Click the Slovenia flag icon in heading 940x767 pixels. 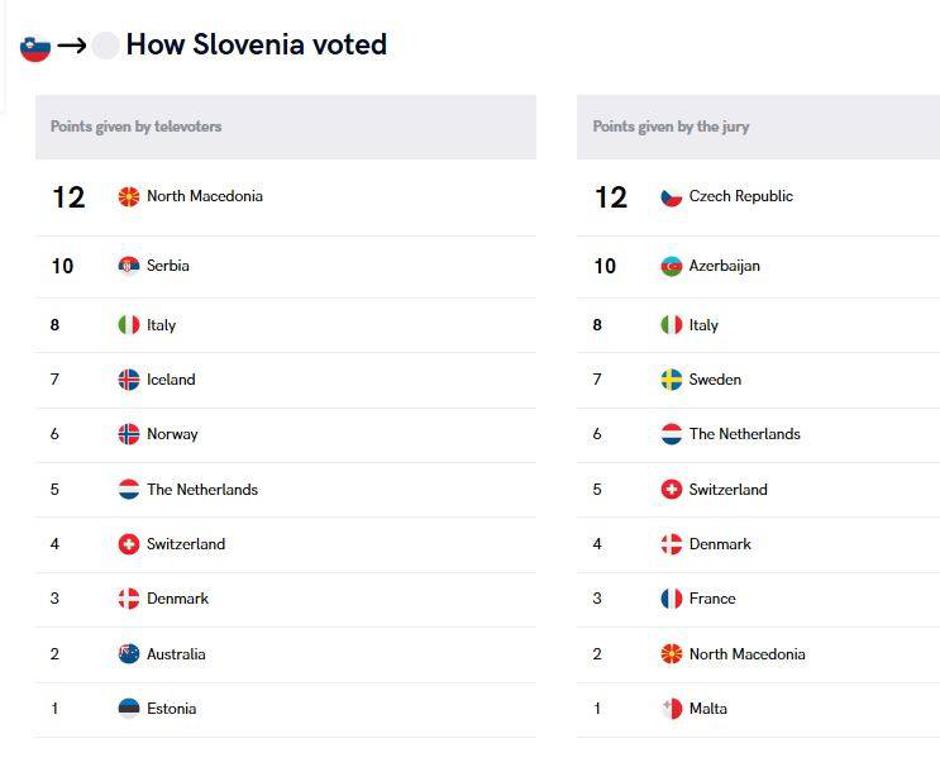[x=35, y=47]
